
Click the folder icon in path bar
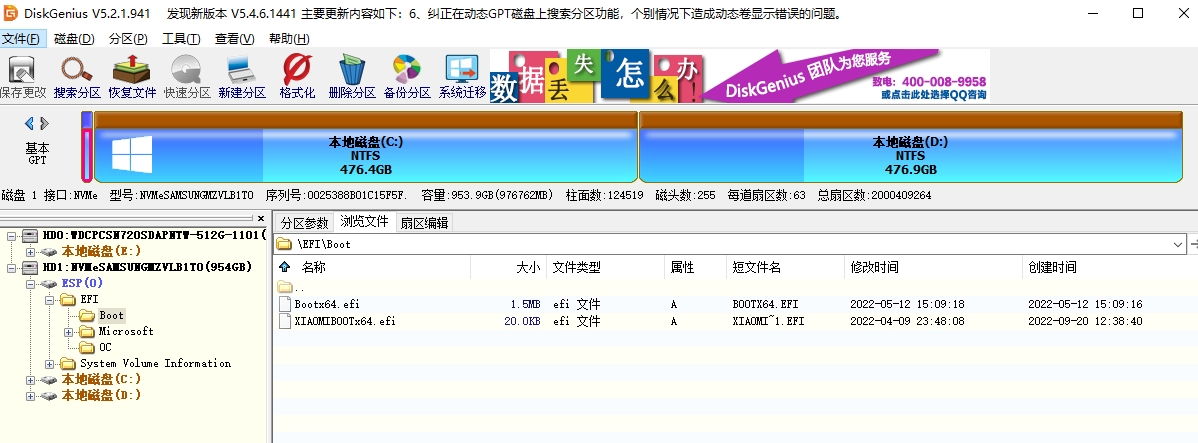coord(284,244)
